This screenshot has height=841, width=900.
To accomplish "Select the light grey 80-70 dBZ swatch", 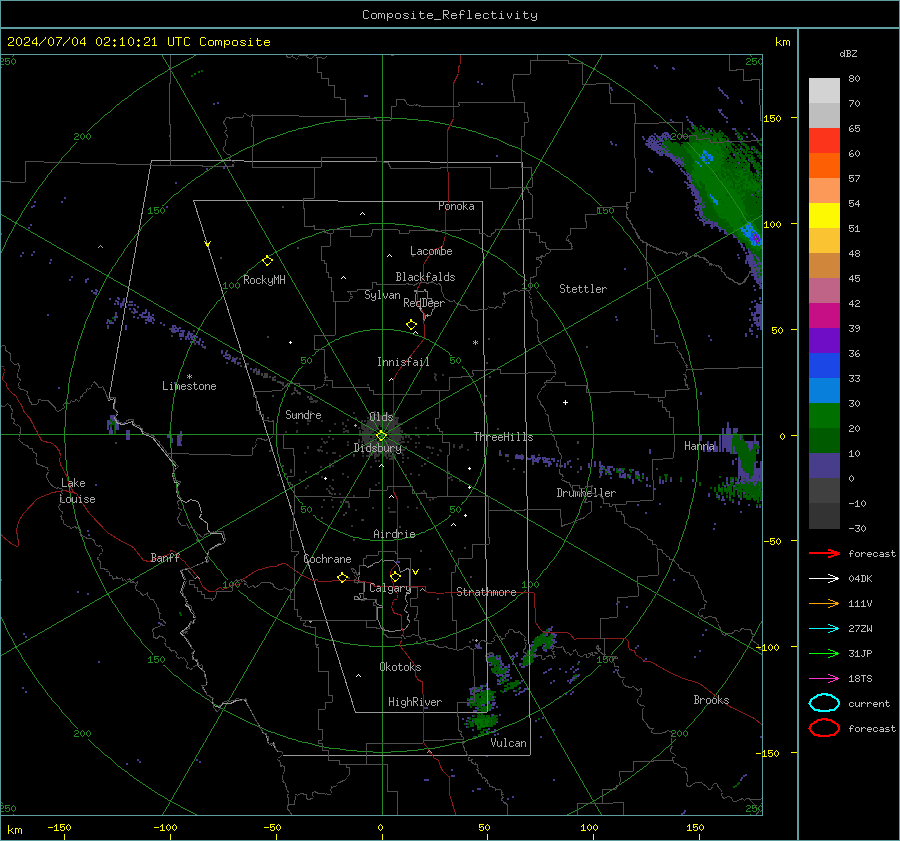I will [824, 91].
